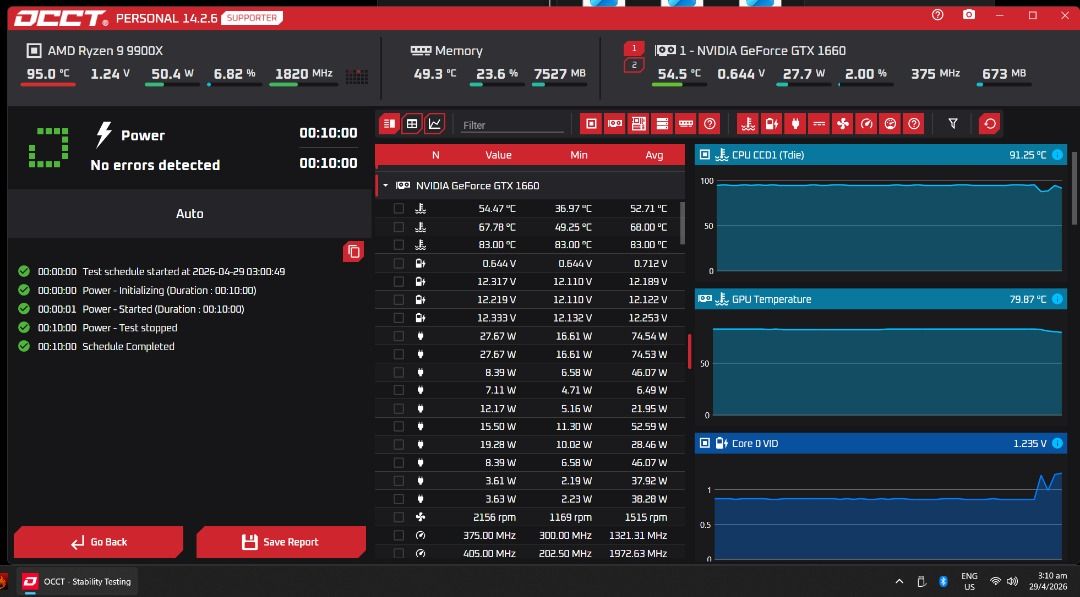Toggle the motherboard sensor source filter icon
1080x597 pixels.
(638, 124)
